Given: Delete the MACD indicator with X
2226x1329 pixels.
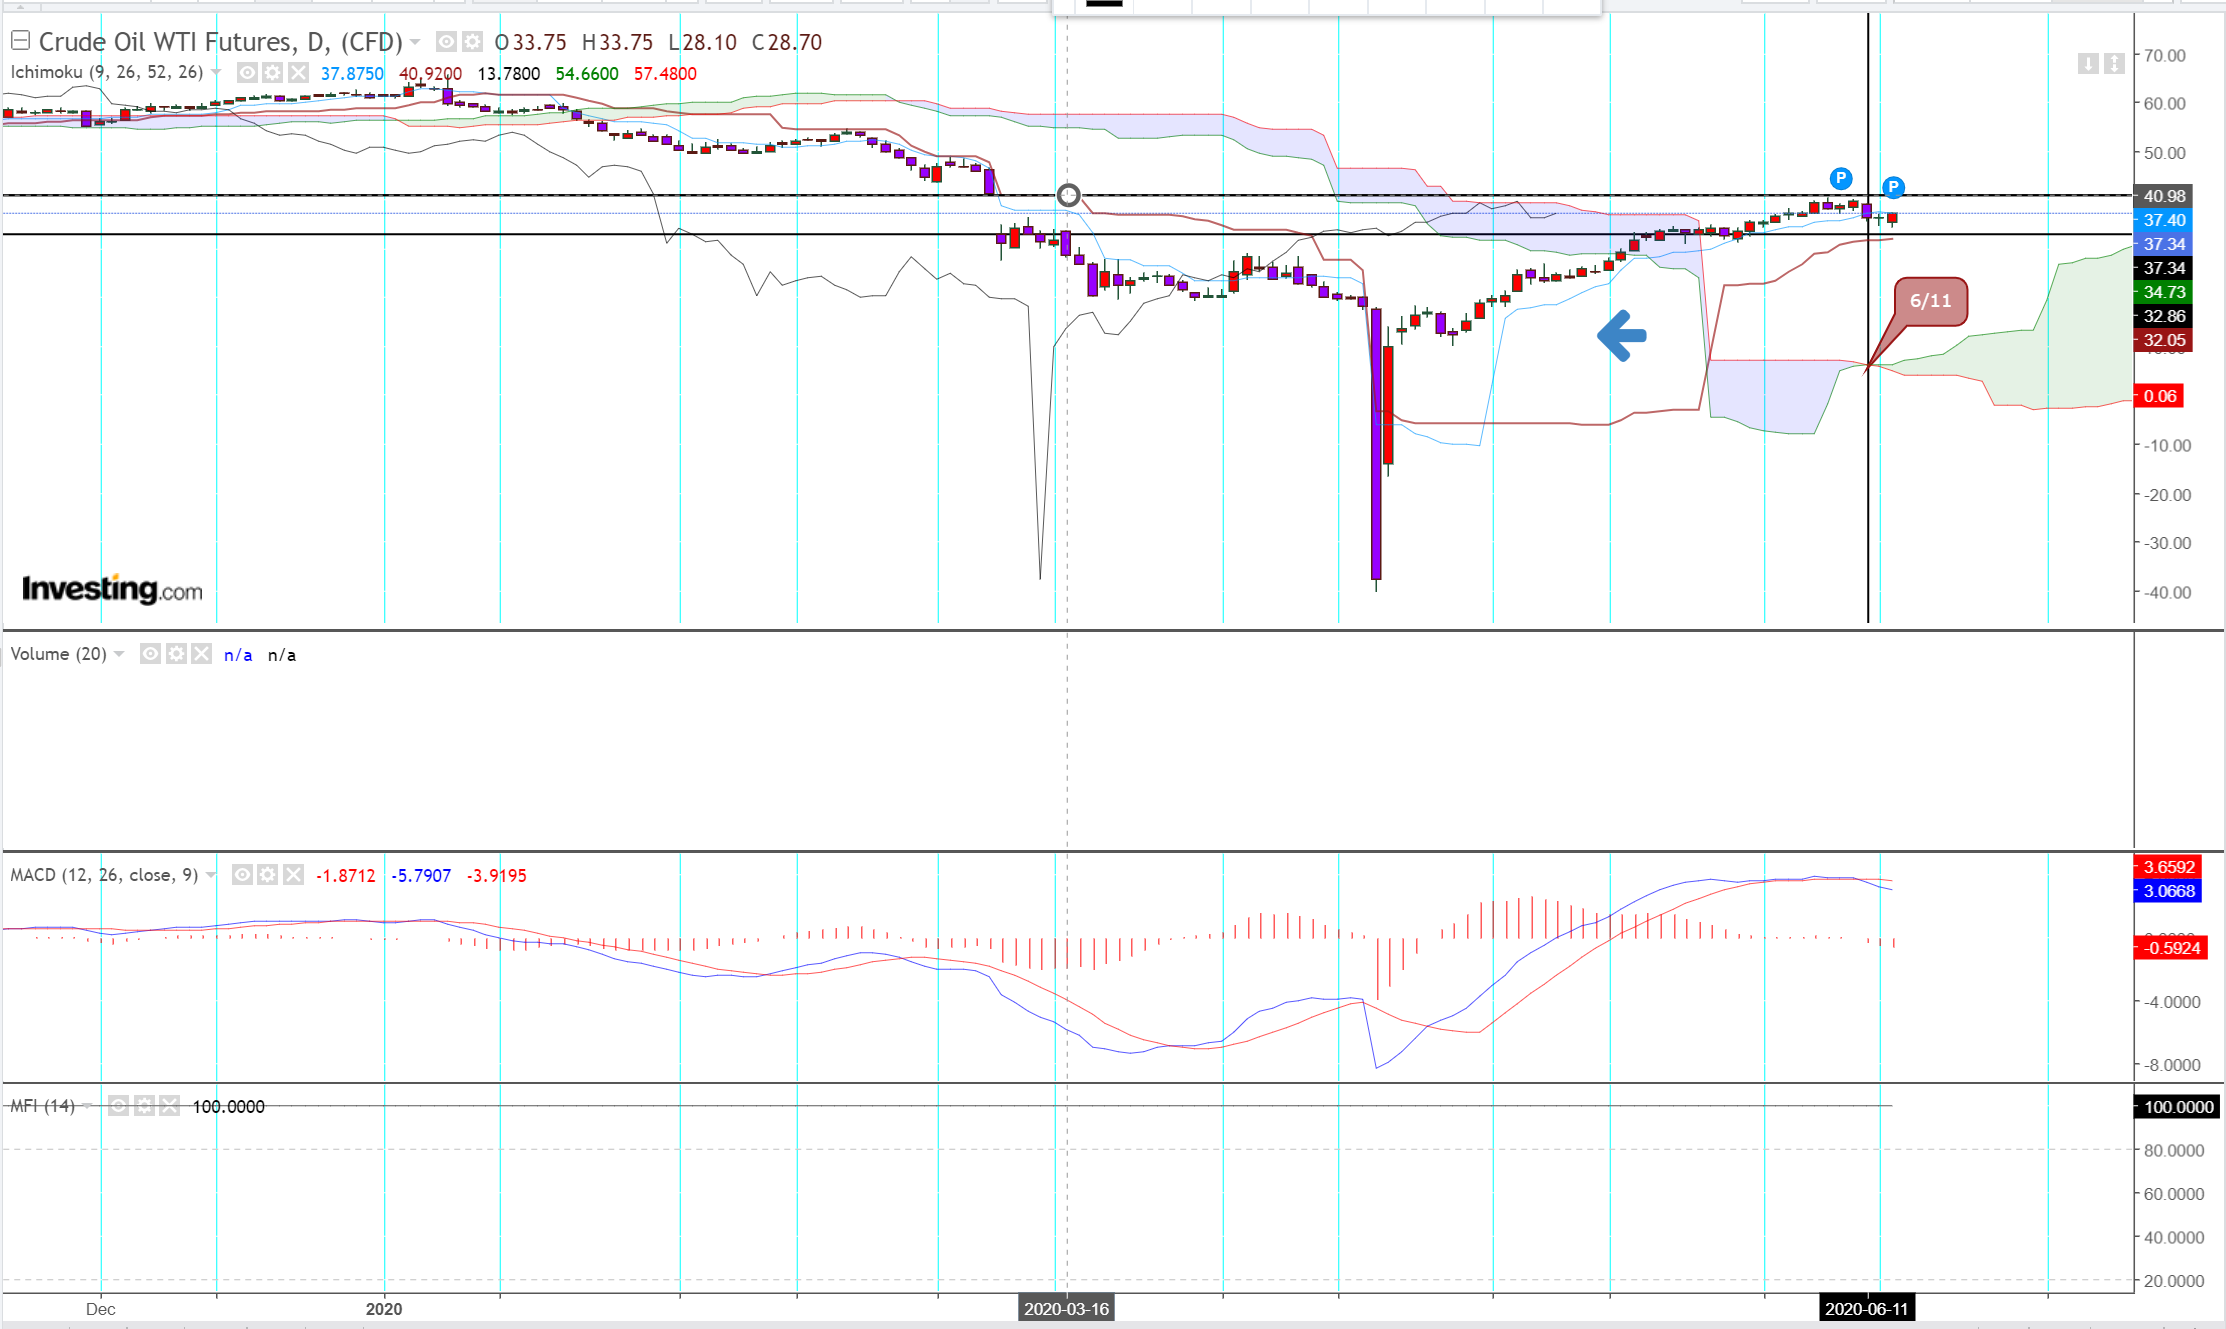Looking at the screenshot, I should pyautogui.click(x=293, y=875).
